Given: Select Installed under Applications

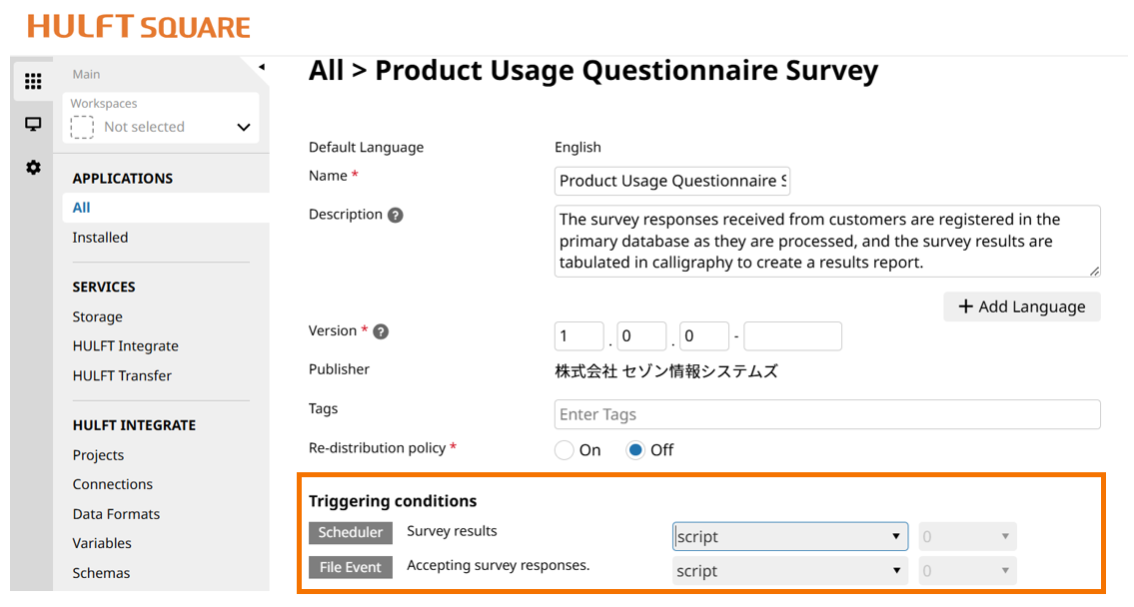Looking at the screenshot, I should click(100, 237).
